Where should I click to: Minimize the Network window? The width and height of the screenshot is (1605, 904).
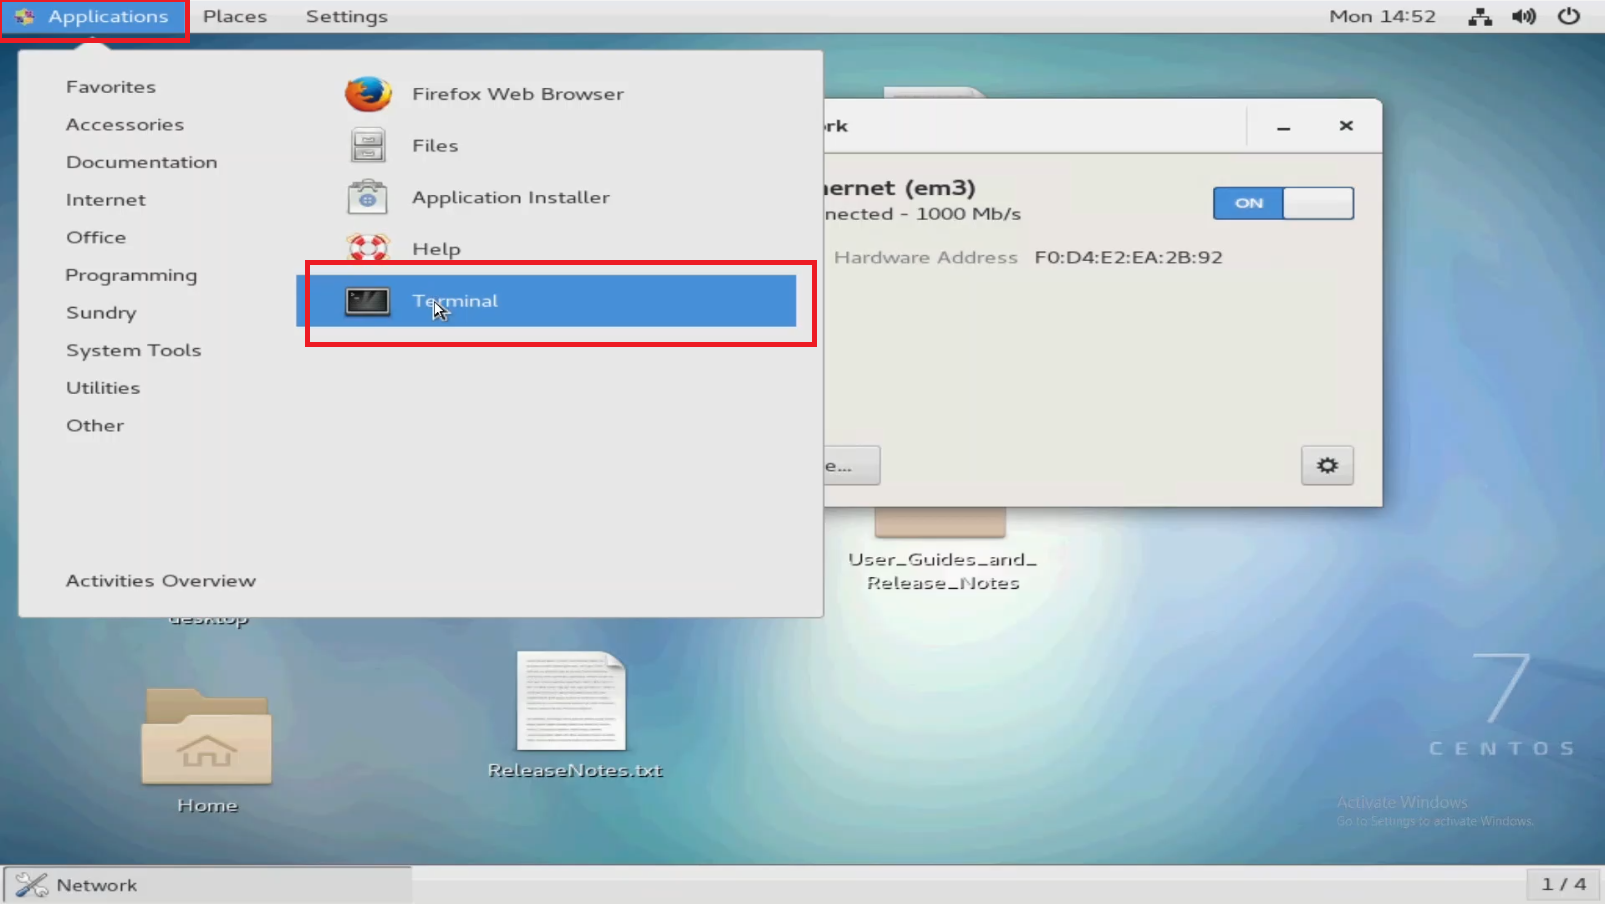tap(1283, 127)
